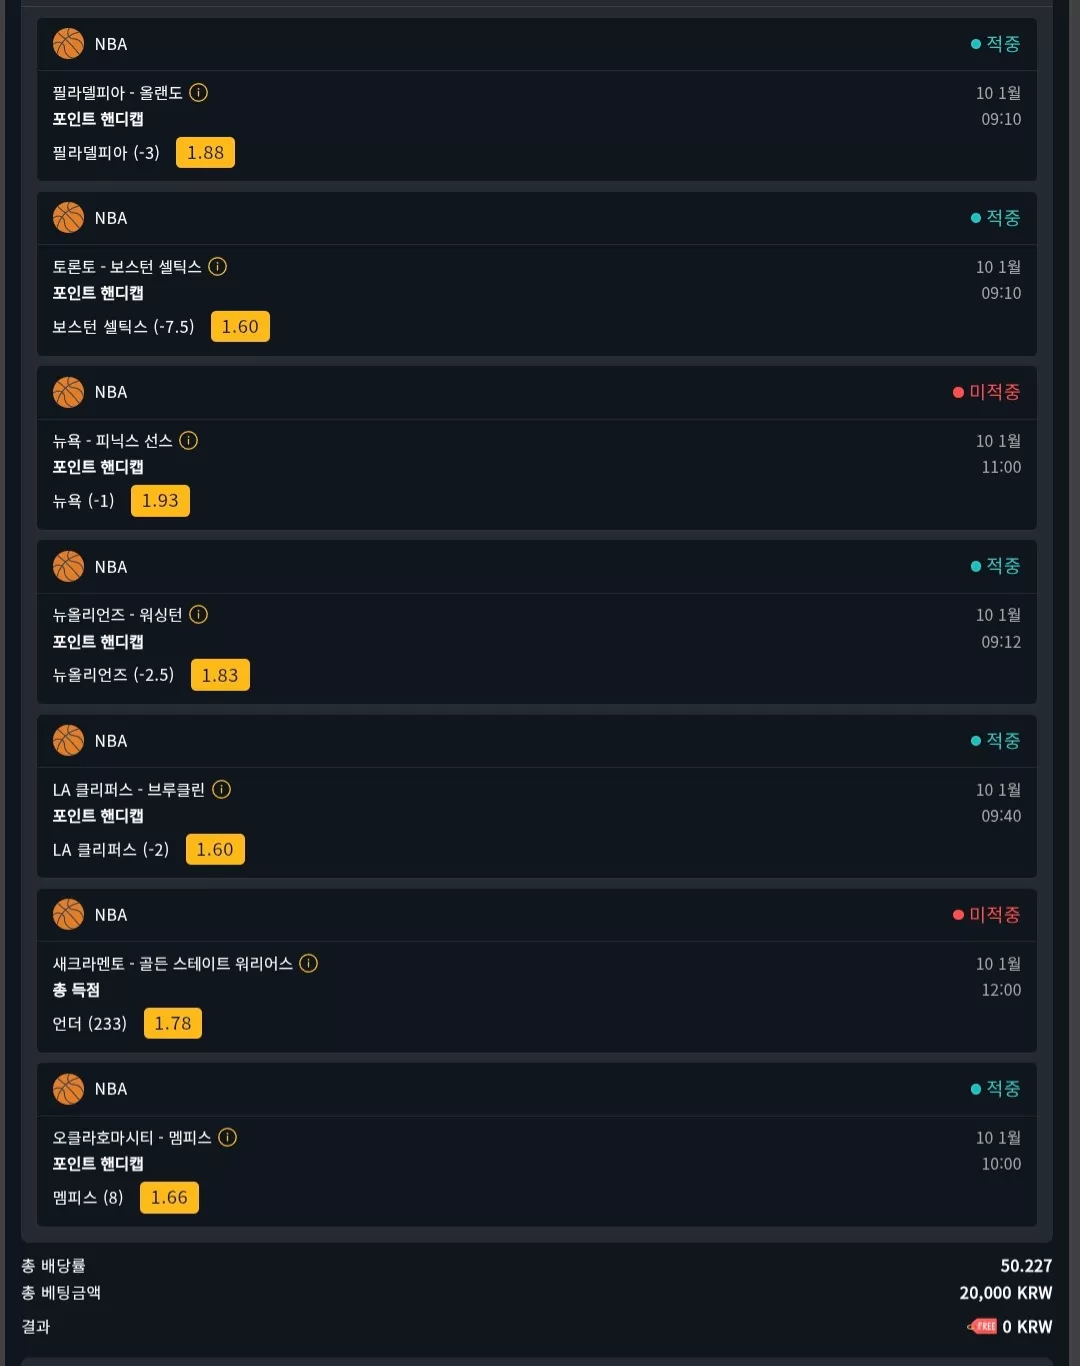Tap the 1.83 odds for 뉴올리언즈 (-2.5)
1080x1366 pixels.
click(x=220, y=675)
